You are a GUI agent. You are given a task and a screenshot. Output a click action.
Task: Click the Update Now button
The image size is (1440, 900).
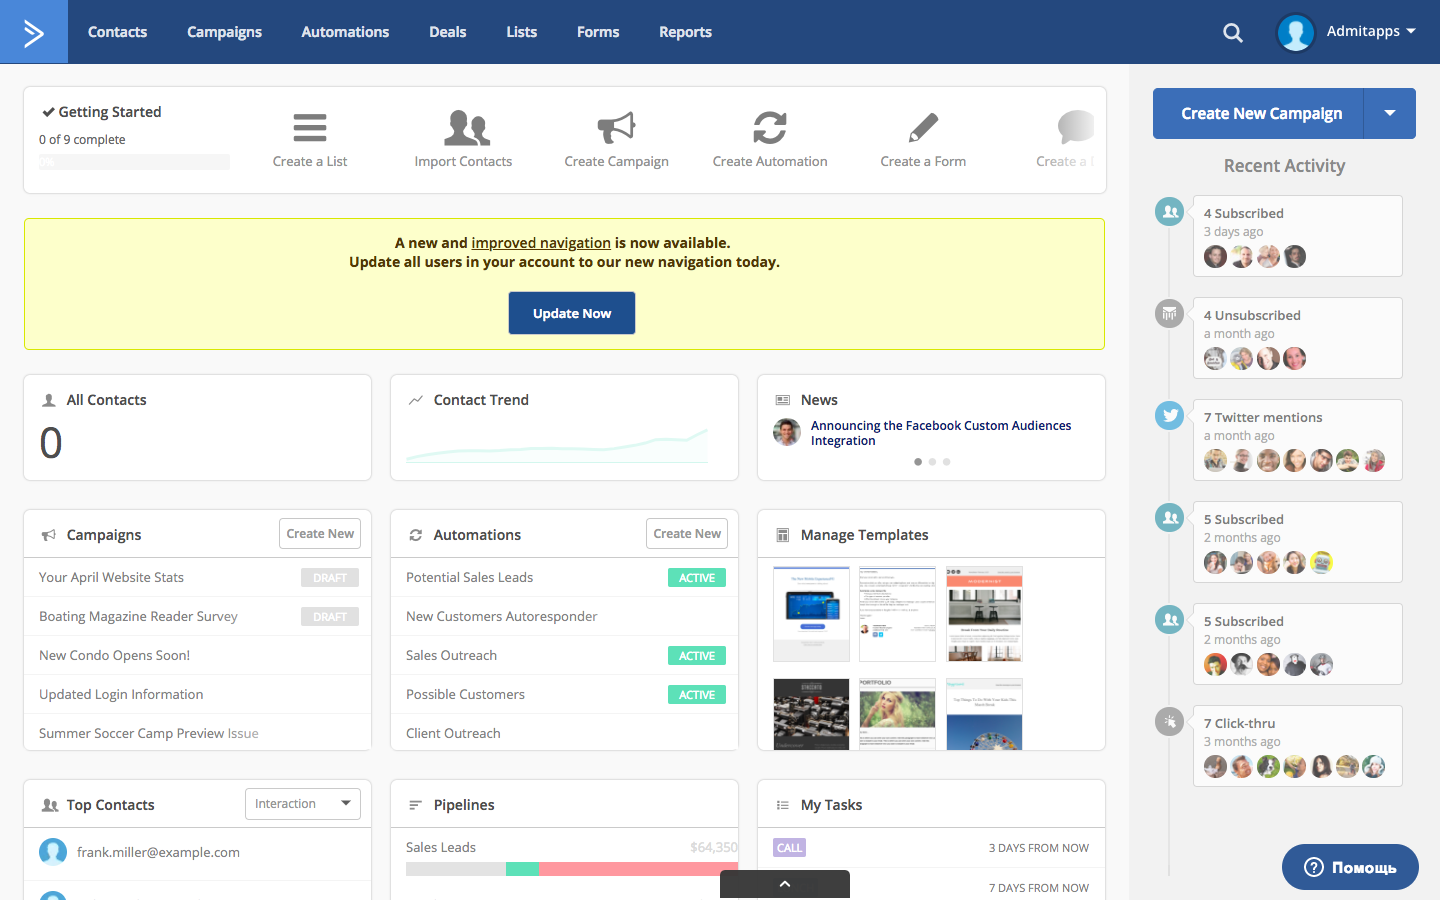tap(572, 313)
